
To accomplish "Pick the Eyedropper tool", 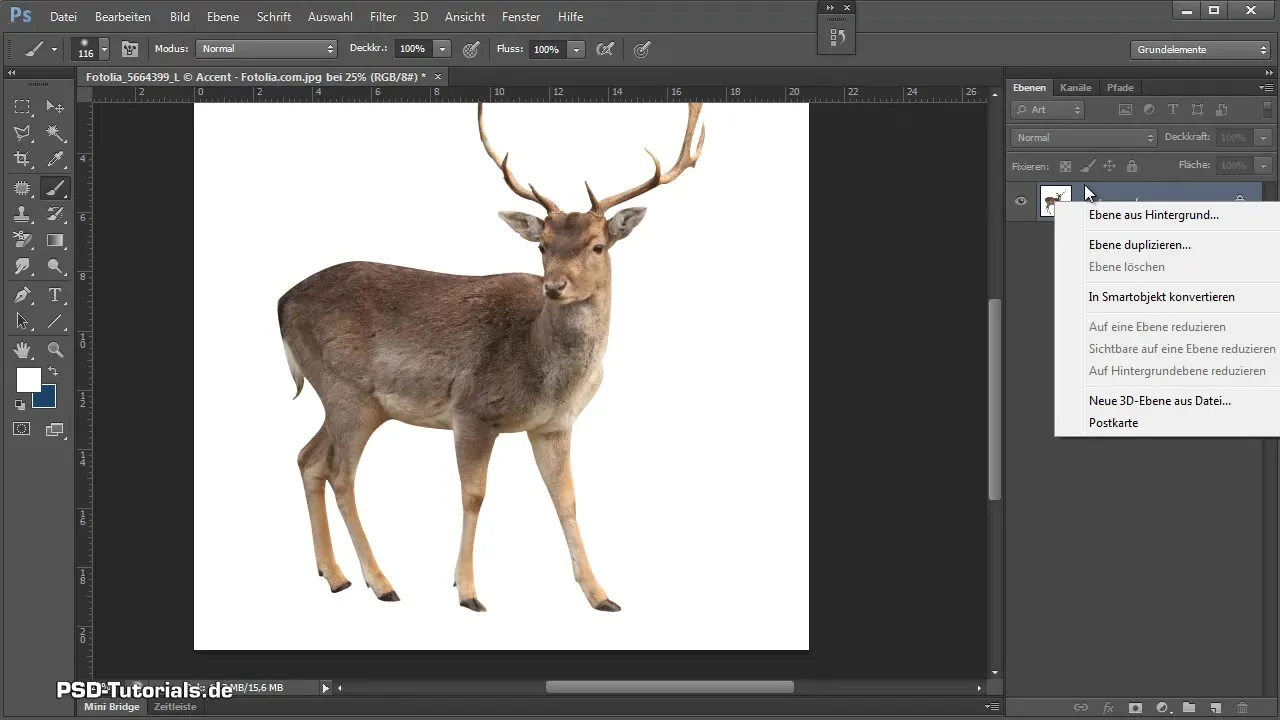I will coord(55,159).
